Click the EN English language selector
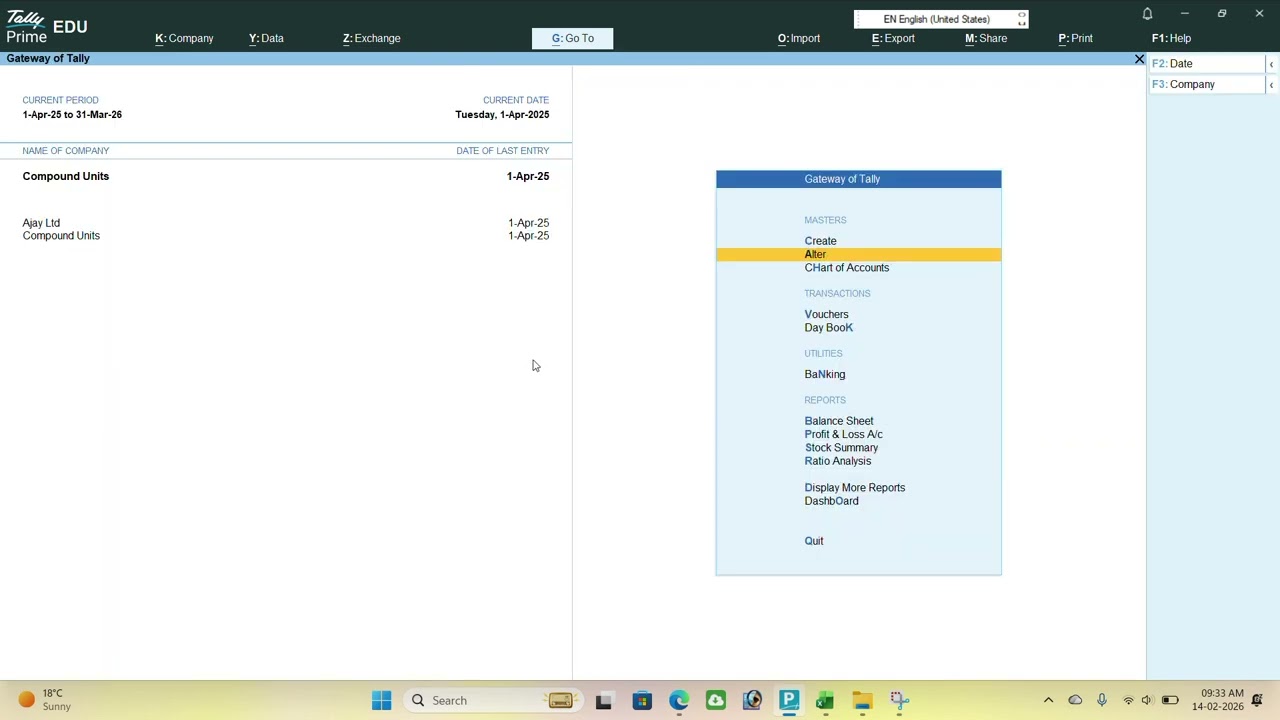 [x=936, y=19]
